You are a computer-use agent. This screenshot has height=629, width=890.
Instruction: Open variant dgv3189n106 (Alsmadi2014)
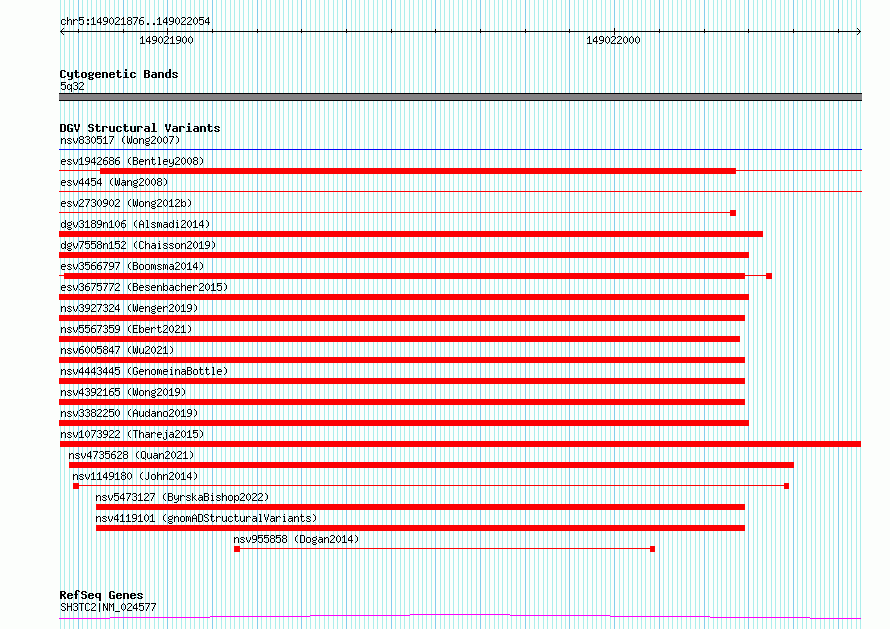(135, 224)
